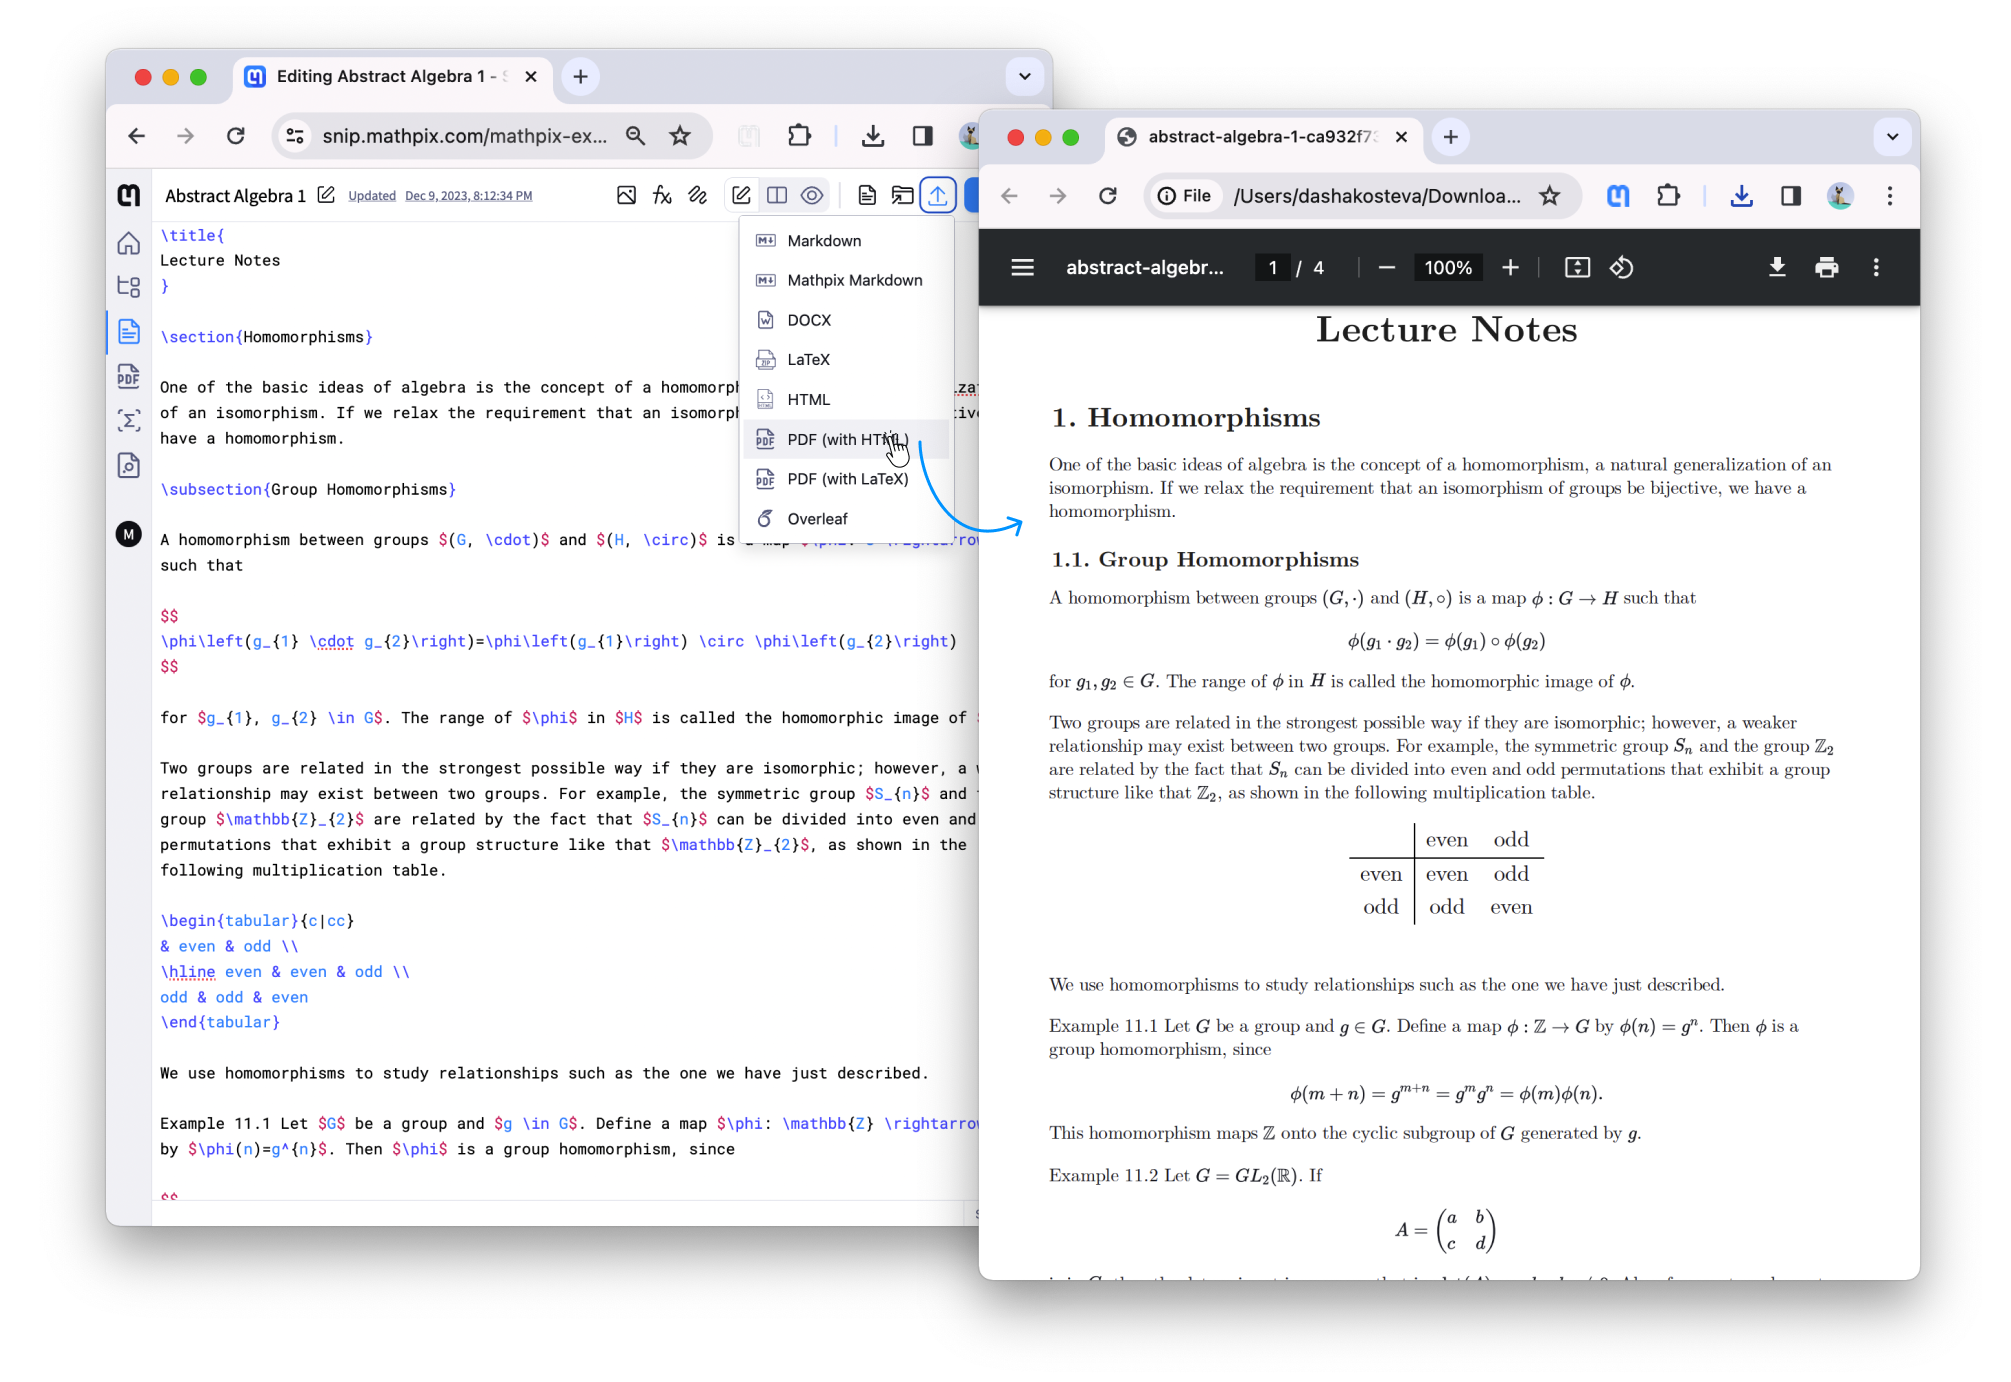This screenshot has width=2011, height=1382.
Task: Select the PDF icon in the left sidebar
Action: [x=128, y=377]
